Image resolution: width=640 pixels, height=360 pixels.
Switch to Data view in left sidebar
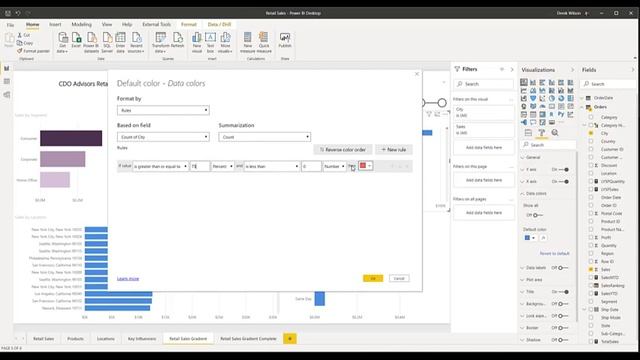tap(7, 81)
